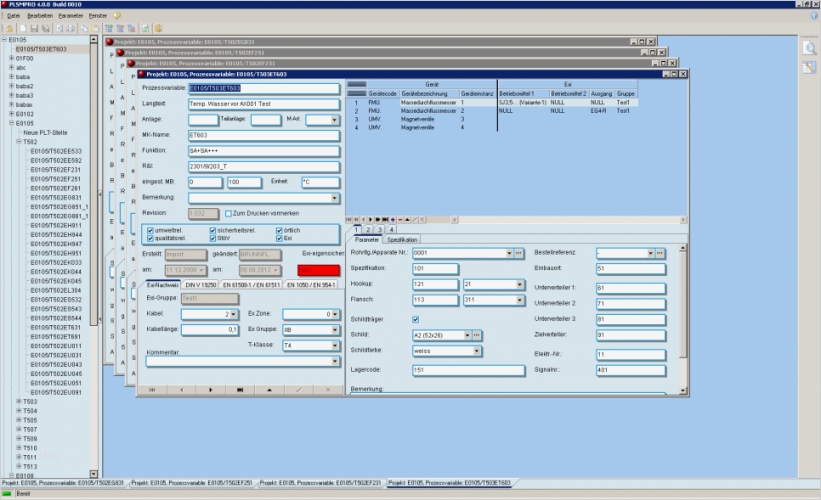821x500 pixels.
Task: Uncheck the 'umweltrel.' checkbox
Action: pos(150,231)
